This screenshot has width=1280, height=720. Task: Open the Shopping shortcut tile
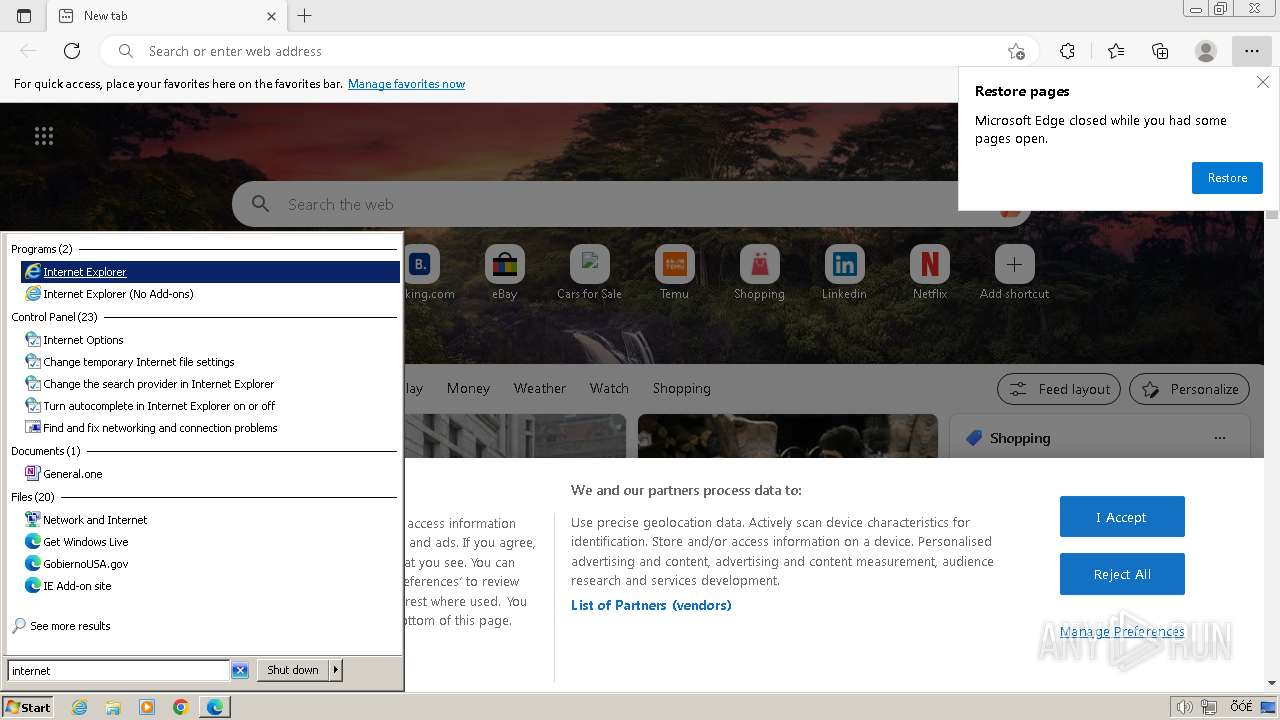[x=759, y=273]
